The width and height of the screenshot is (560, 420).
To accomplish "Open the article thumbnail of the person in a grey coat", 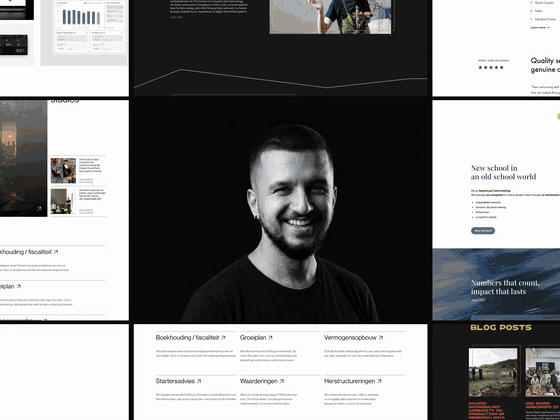I will pos(63,171).
